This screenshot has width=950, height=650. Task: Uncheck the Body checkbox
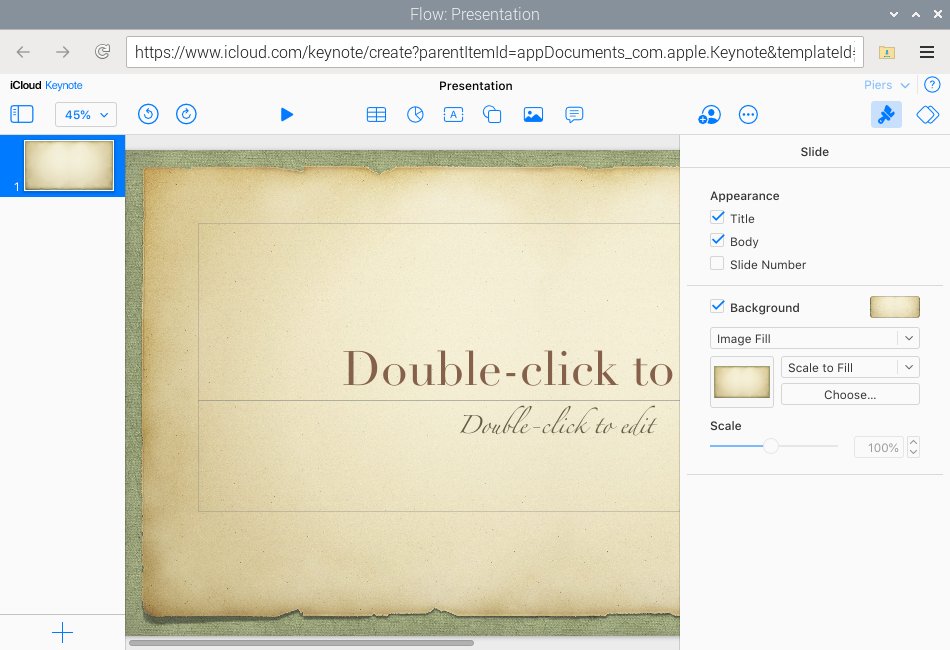coord(717,240)
